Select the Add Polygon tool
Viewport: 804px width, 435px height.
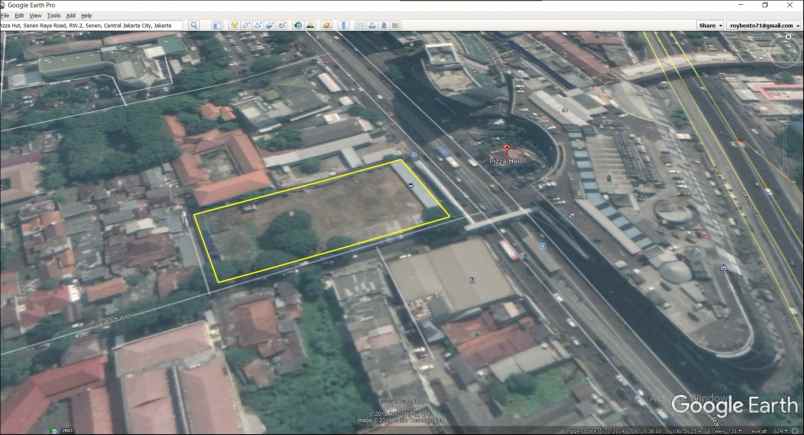click(x=248, y=25)
